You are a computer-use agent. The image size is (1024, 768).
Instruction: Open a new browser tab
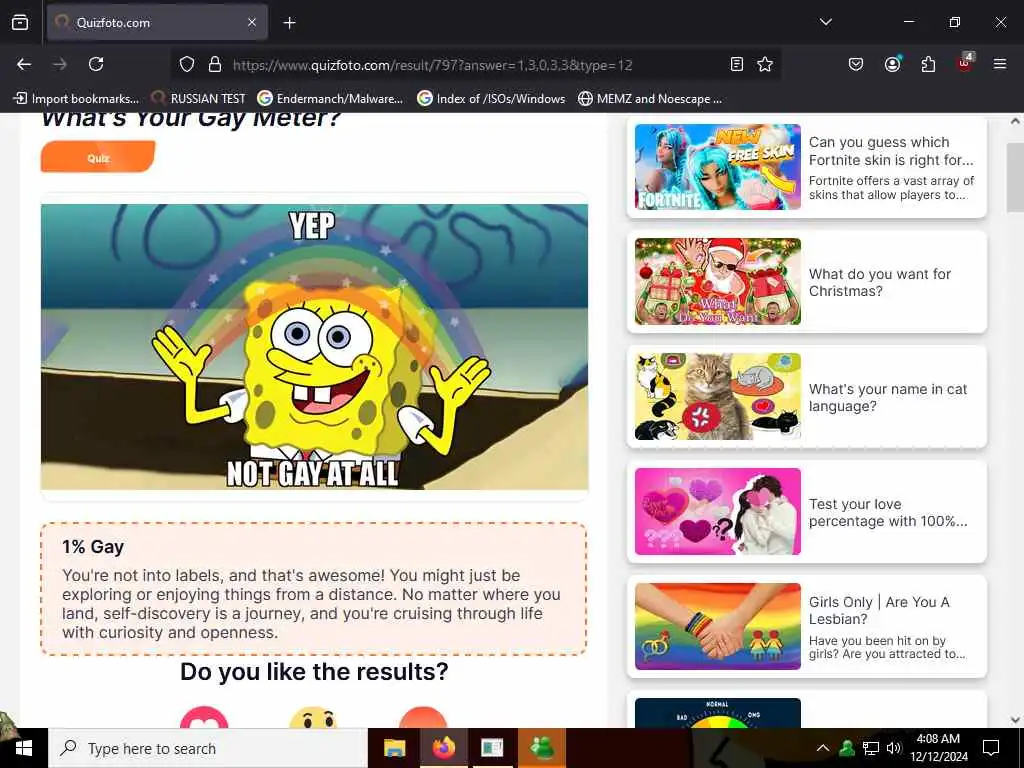(x=289, y=23)
